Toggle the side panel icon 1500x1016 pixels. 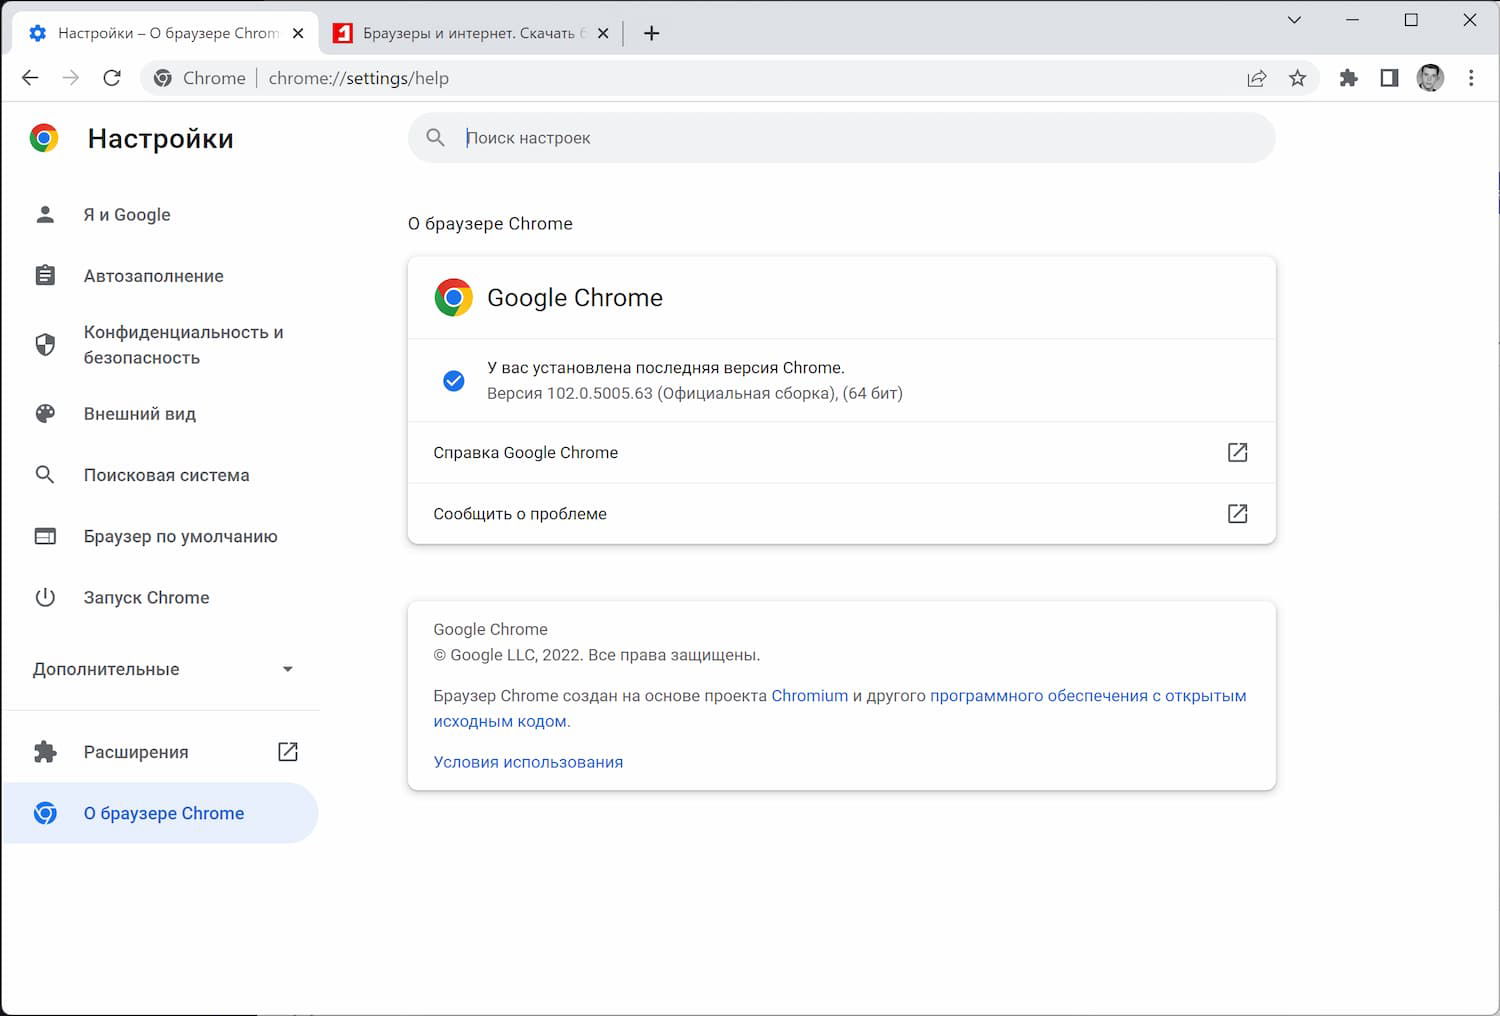tap(1389, 78)
